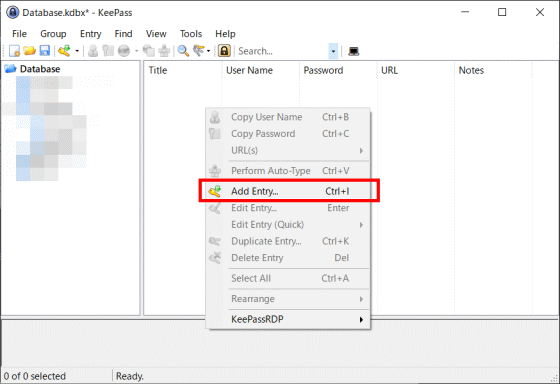Click the Duplicate Entry icon in context menu
This screenshot has width=560, height=384.
tap(215, 241)
